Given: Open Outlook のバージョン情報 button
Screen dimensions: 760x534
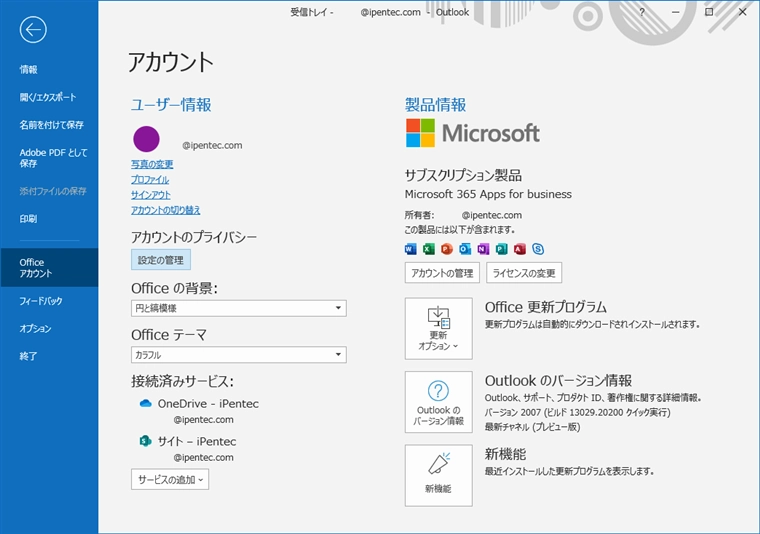Looking at the screenshot, I should tap(439, 402).
